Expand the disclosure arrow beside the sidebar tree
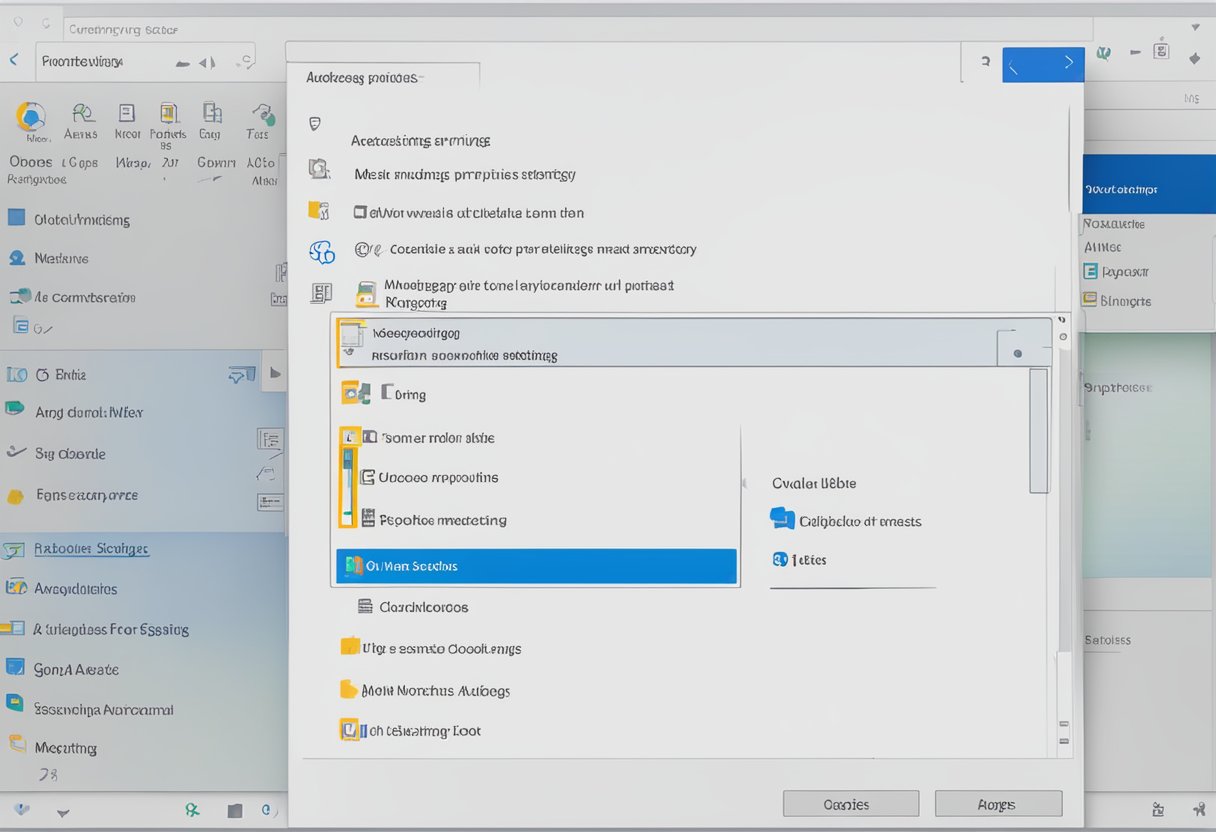Viewport: 1216px width, 832px height. pyautogui.click(x=277, y=373)
